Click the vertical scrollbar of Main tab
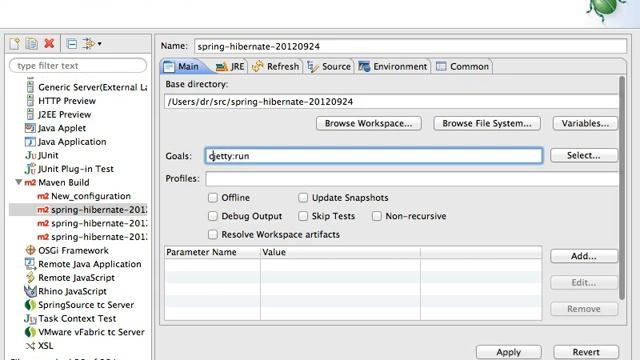640x360 pixels. pos(622,188)
